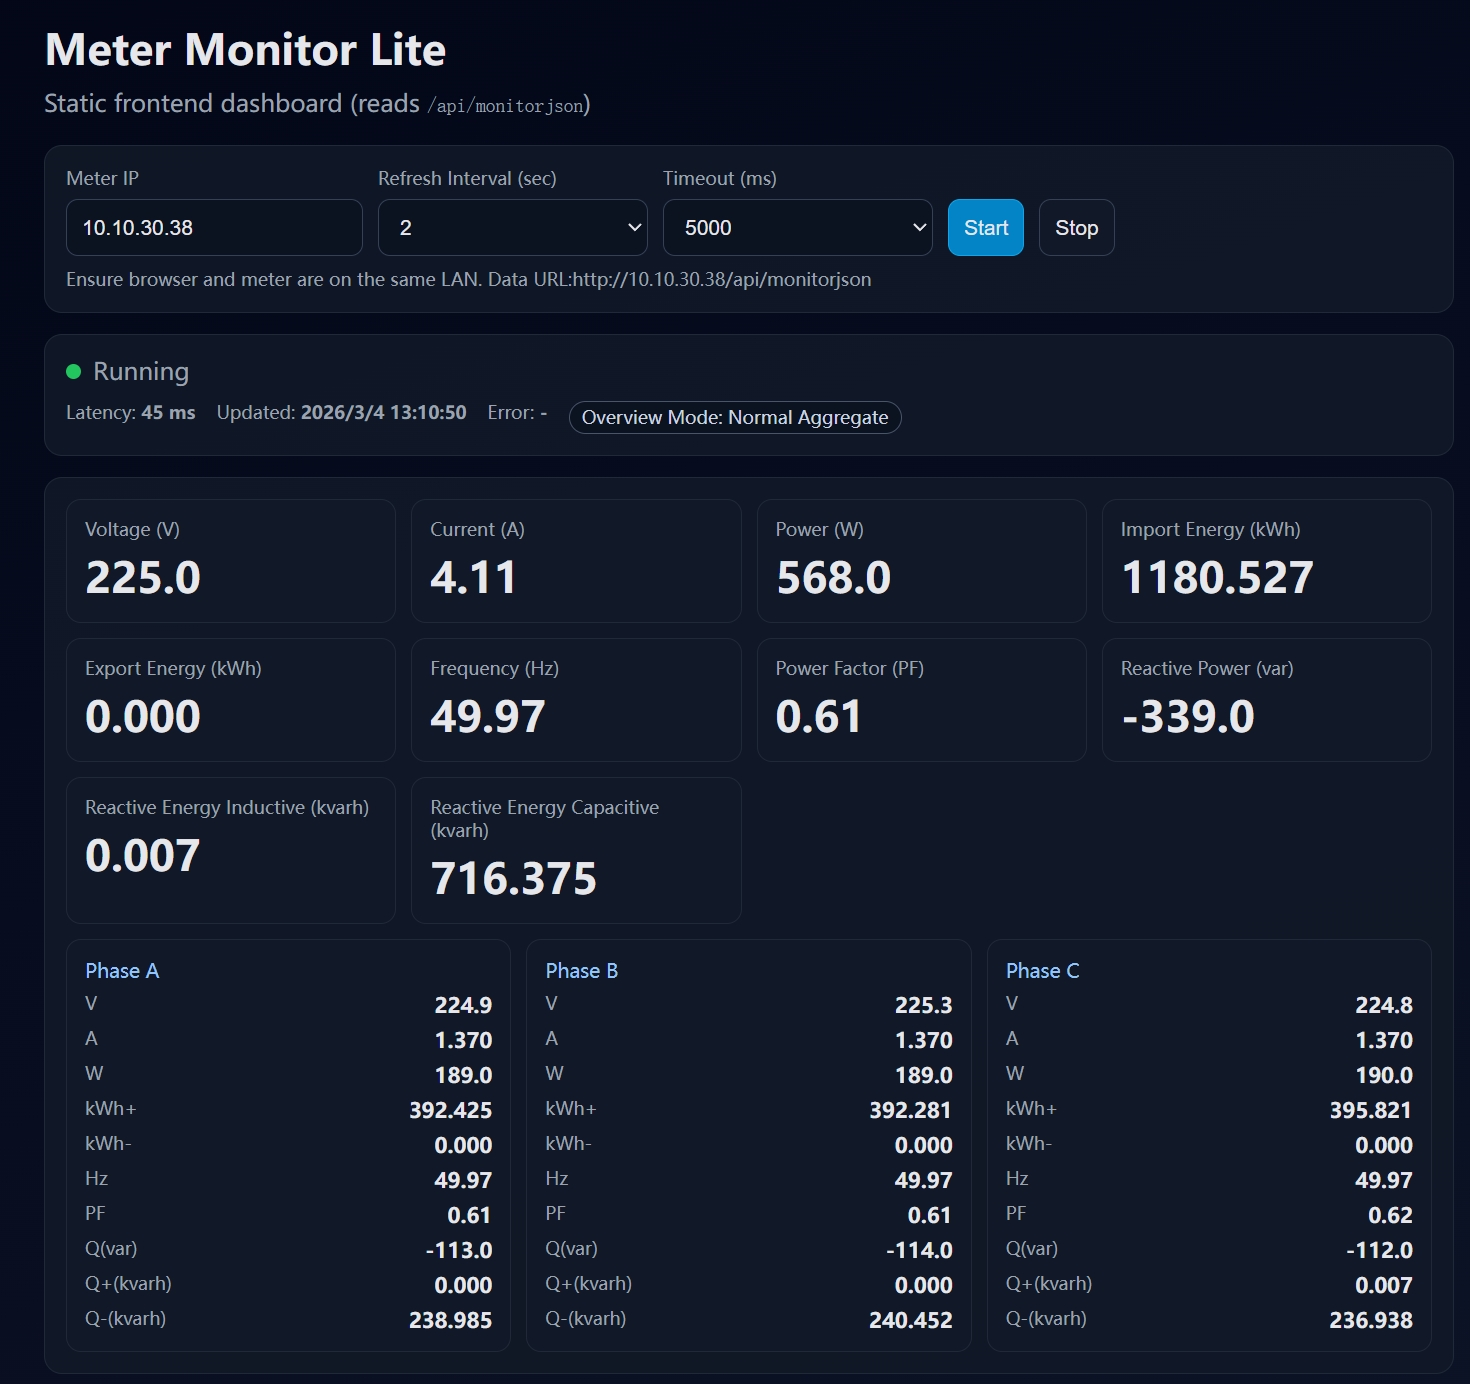
Task: Click the Export Energy (kWh) card
Action: click(x=231, y=700)
